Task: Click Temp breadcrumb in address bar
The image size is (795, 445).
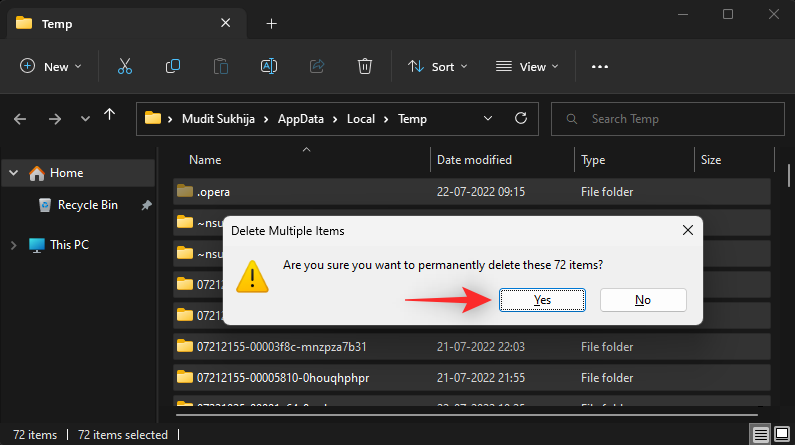Action: click(412, 119)
